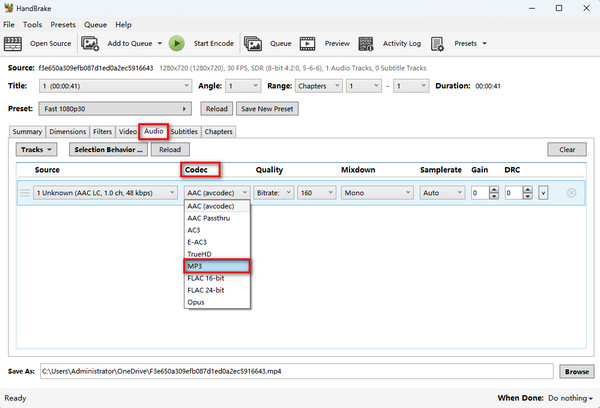The height and width of the screenshot is (408, 600).
Task: Click the Clear button
Action: pyautogui.click(x=567, y=150)
